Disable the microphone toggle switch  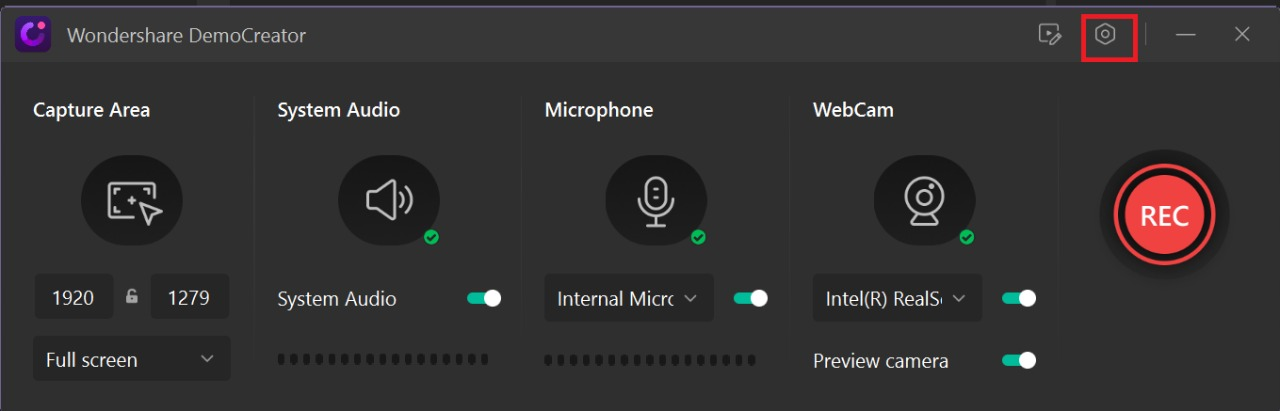click(750, 298)
